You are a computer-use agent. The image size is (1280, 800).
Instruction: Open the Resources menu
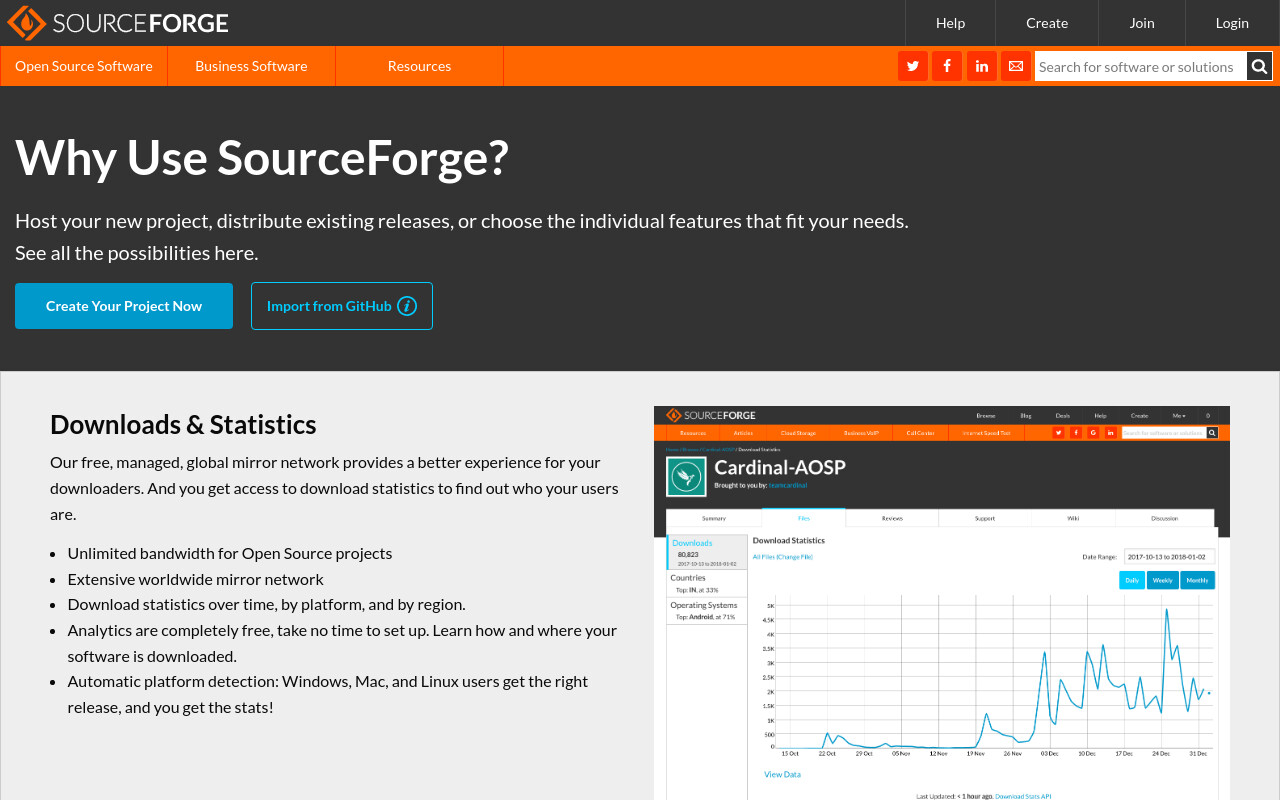coord(419,66)
